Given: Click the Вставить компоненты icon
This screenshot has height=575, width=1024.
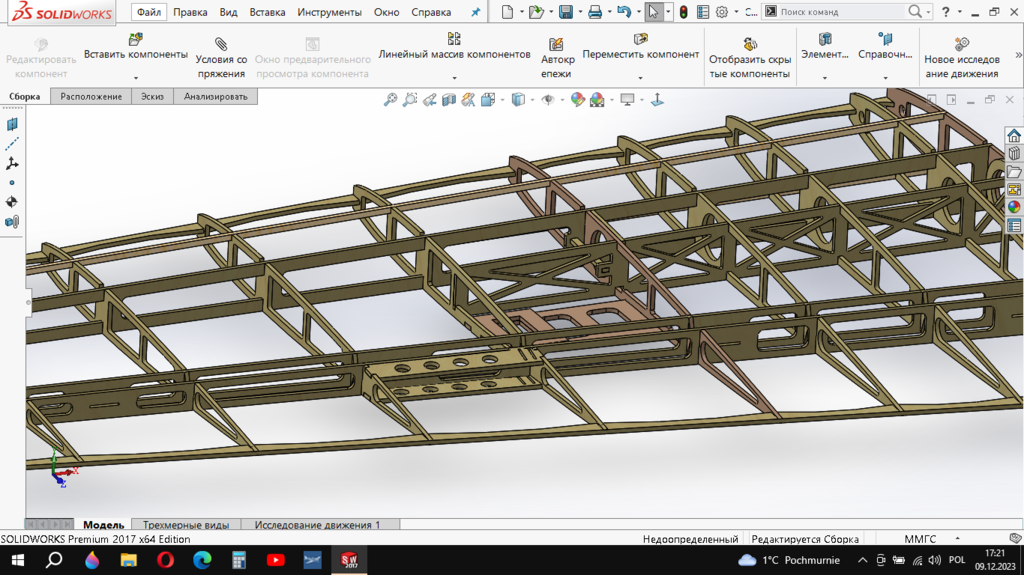Looking at the screenshot, I should point(135,39).
